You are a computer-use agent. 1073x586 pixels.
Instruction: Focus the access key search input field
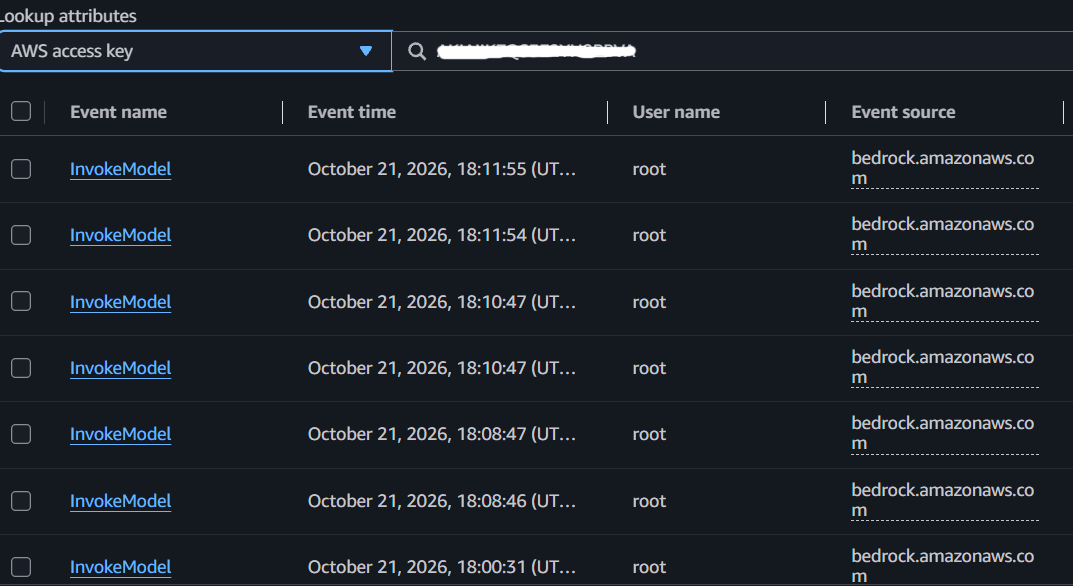pos(732,51)
